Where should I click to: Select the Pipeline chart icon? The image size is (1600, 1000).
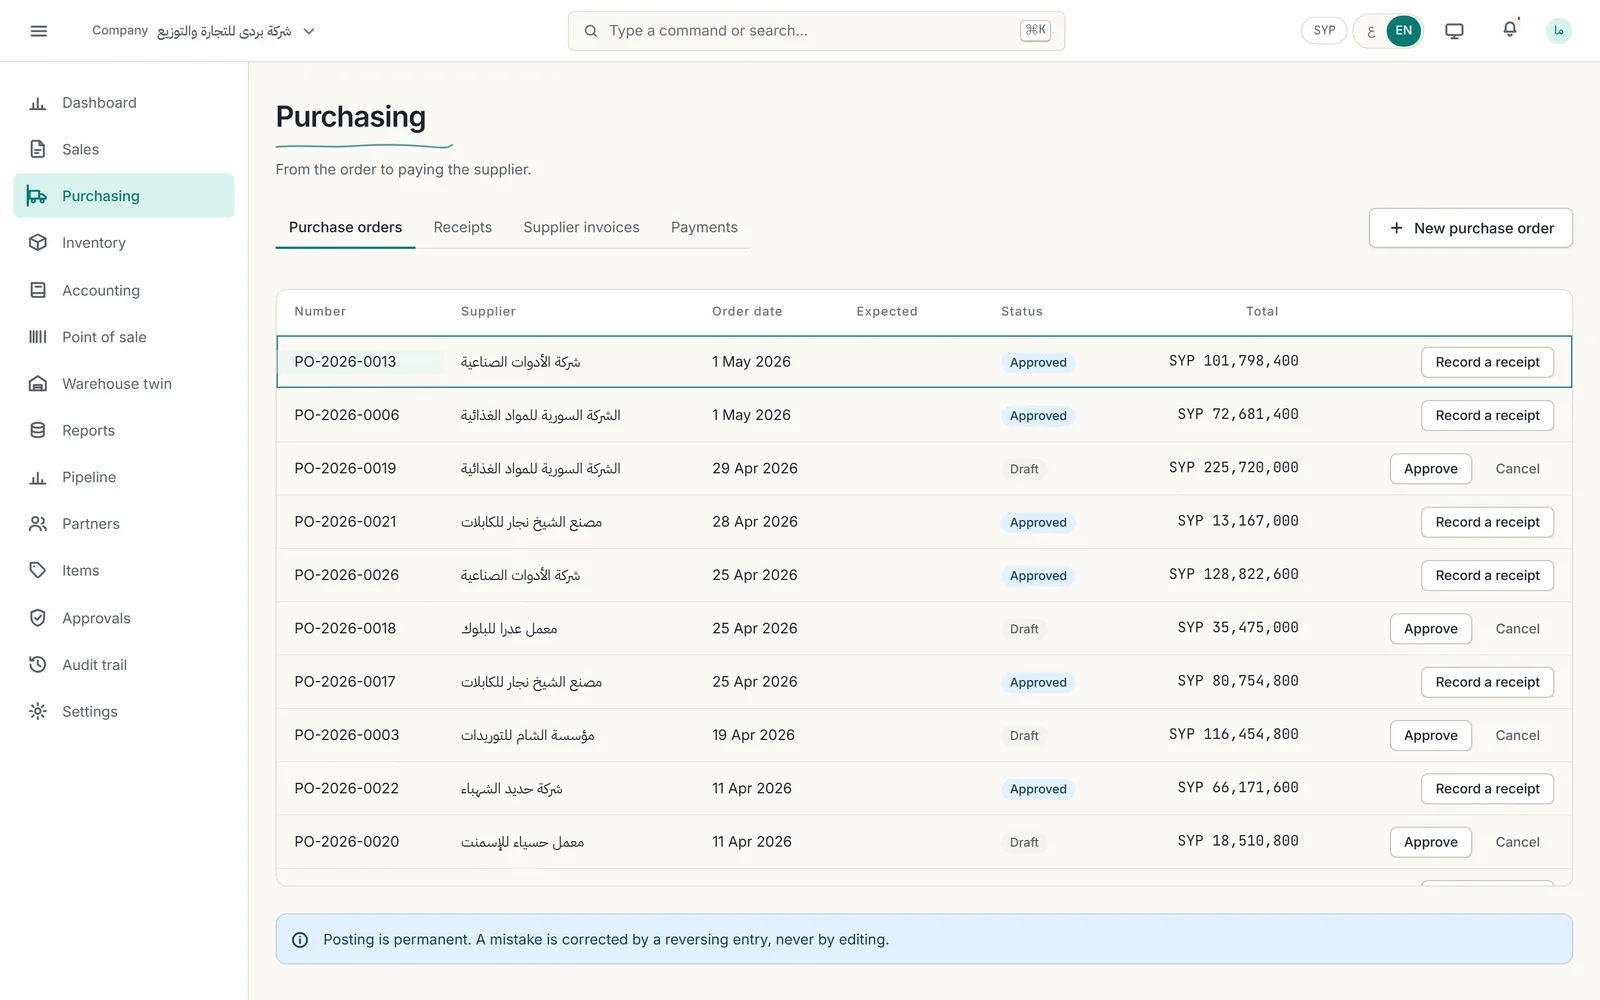(38, 477)
